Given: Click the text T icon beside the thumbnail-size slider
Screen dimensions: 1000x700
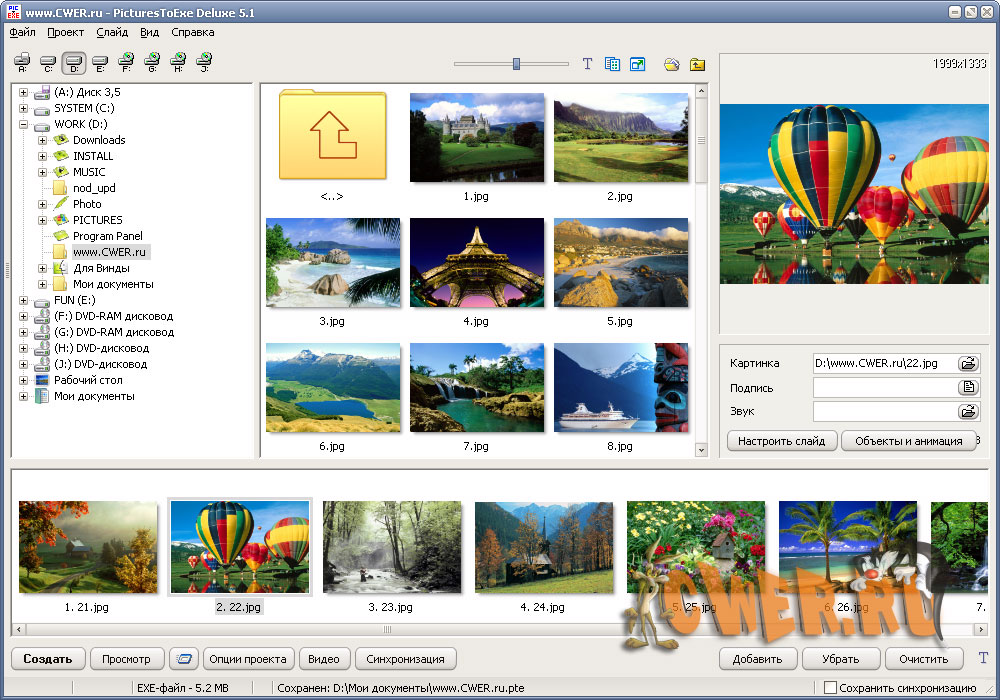Looking at the screenshot, I should (587, 64).
